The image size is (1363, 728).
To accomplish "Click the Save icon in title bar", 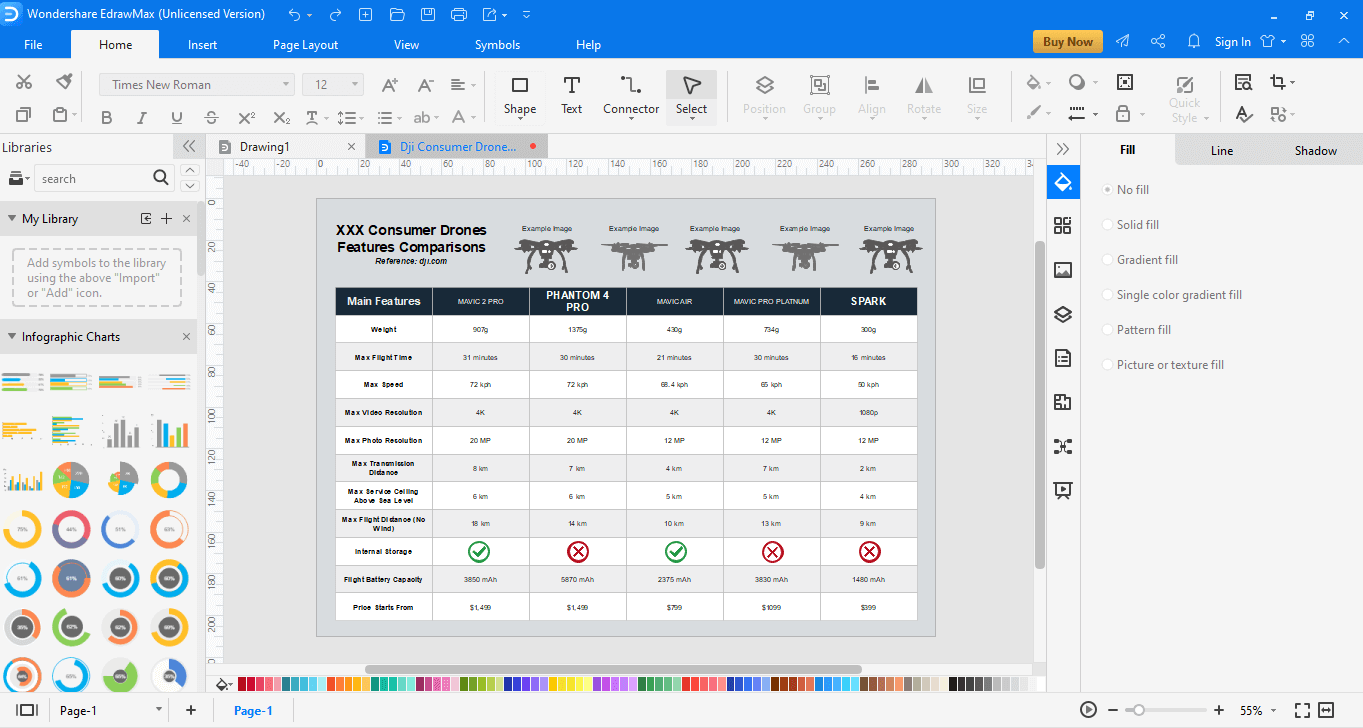I will point(428,15).
